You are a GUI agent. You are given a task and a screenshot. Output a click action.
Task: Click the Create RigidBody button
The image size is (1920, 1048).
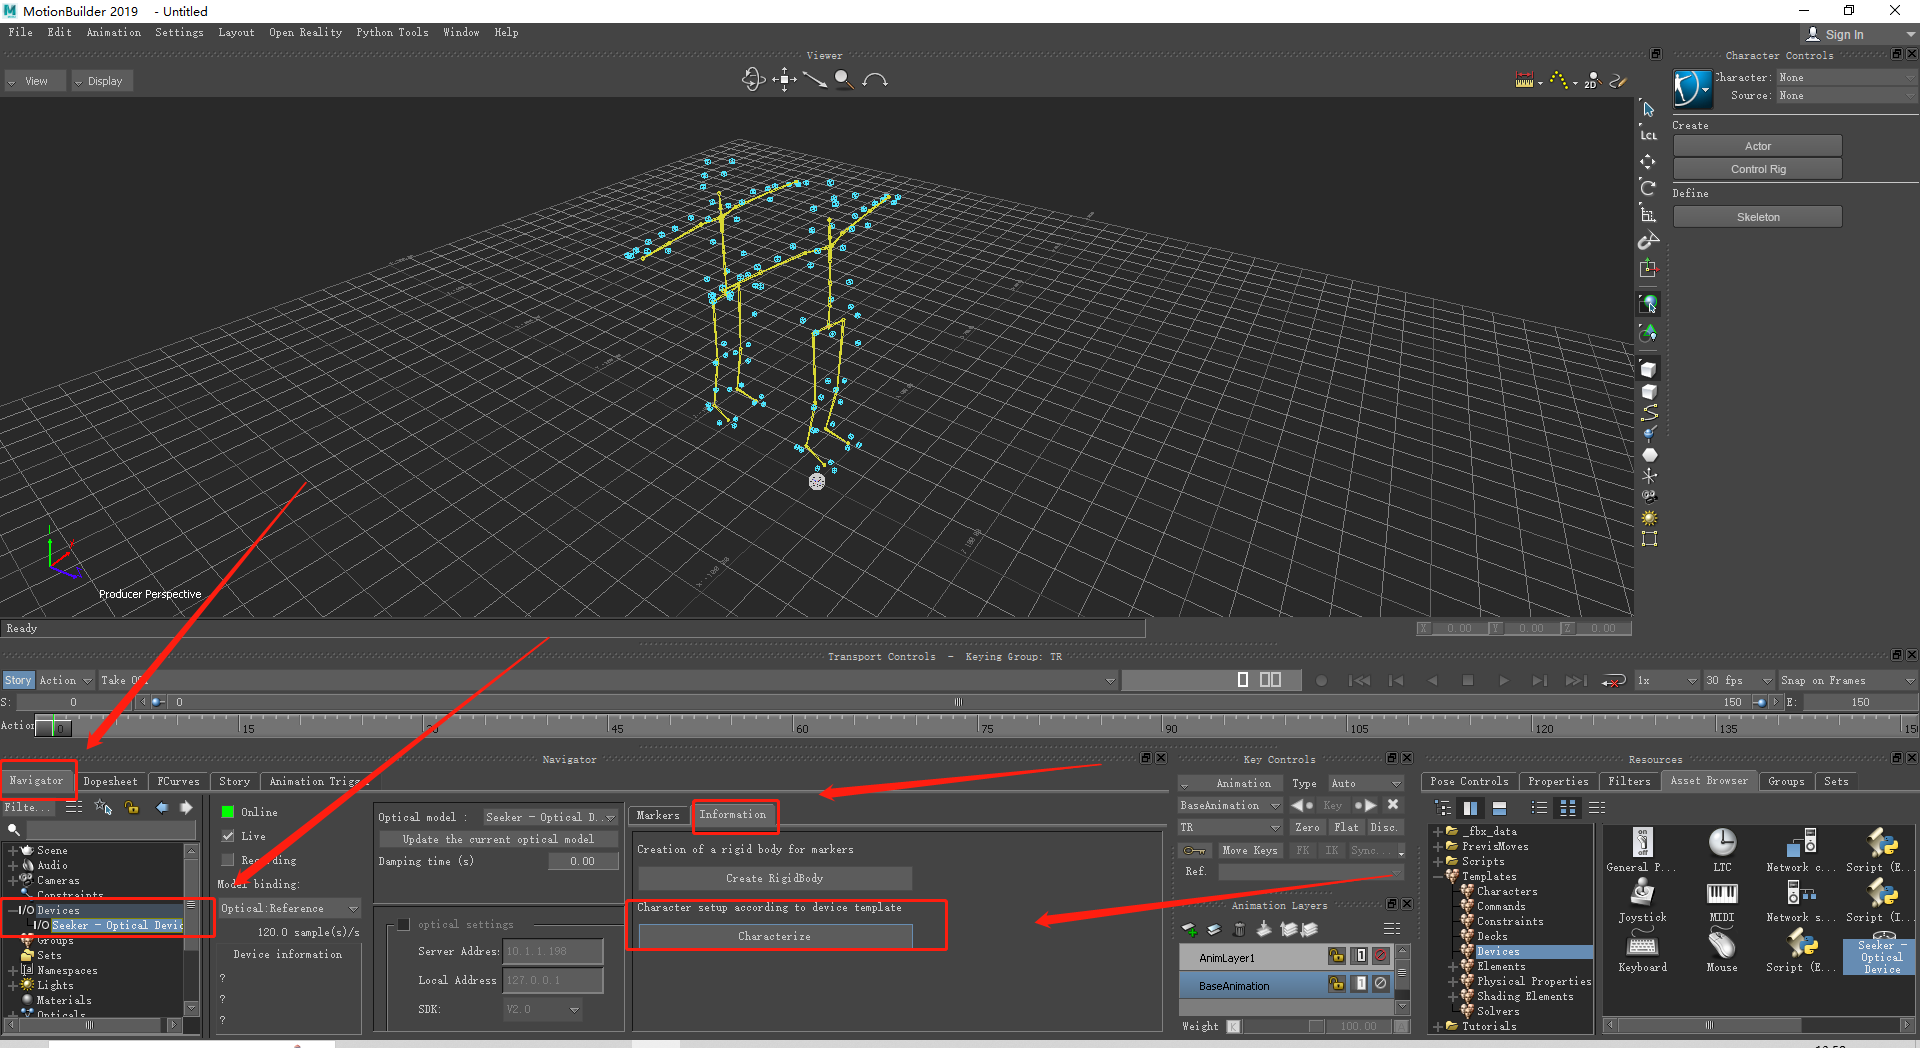coord(775,878)
